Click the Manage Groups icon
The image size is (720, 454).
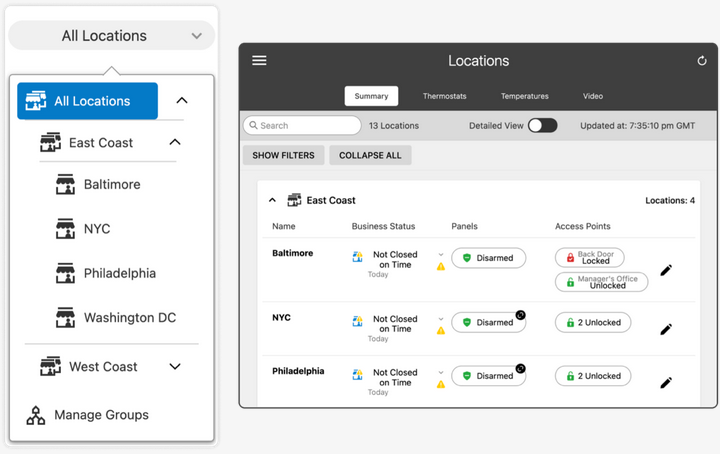(x=36, y=415)
